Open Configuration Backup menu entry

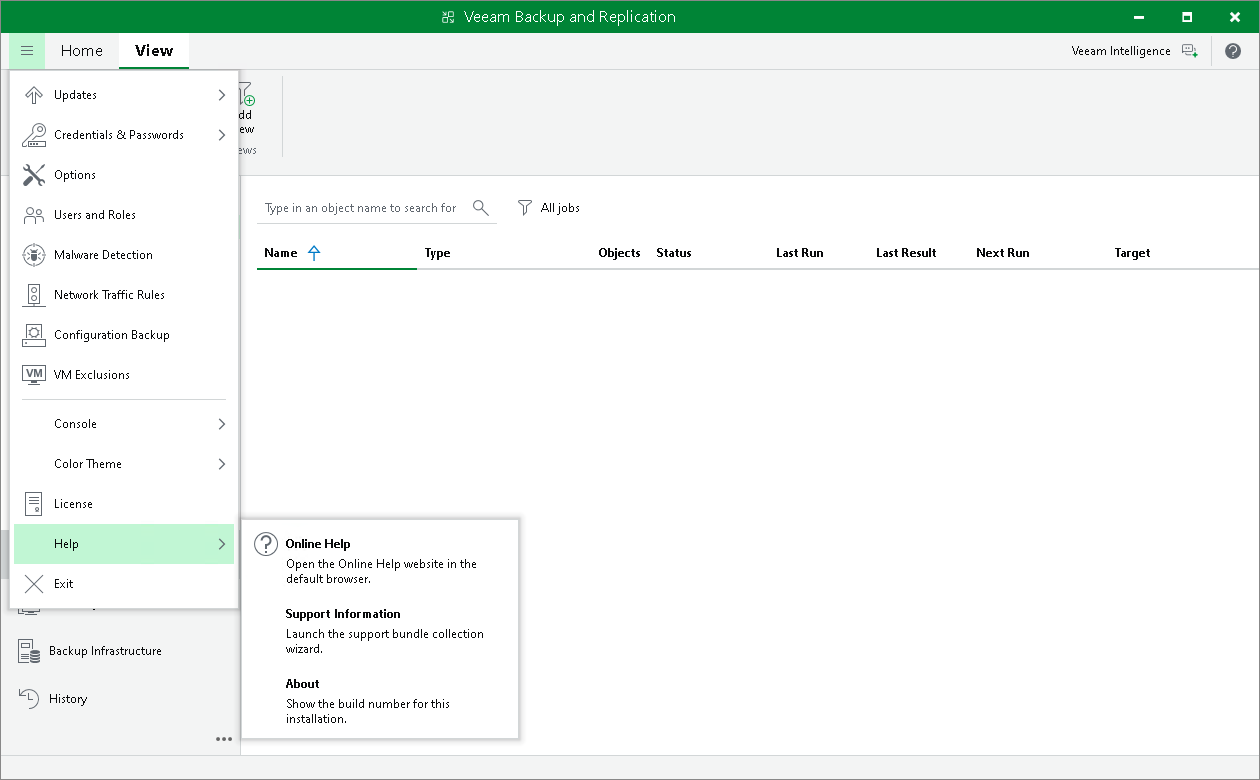(124, 335)
